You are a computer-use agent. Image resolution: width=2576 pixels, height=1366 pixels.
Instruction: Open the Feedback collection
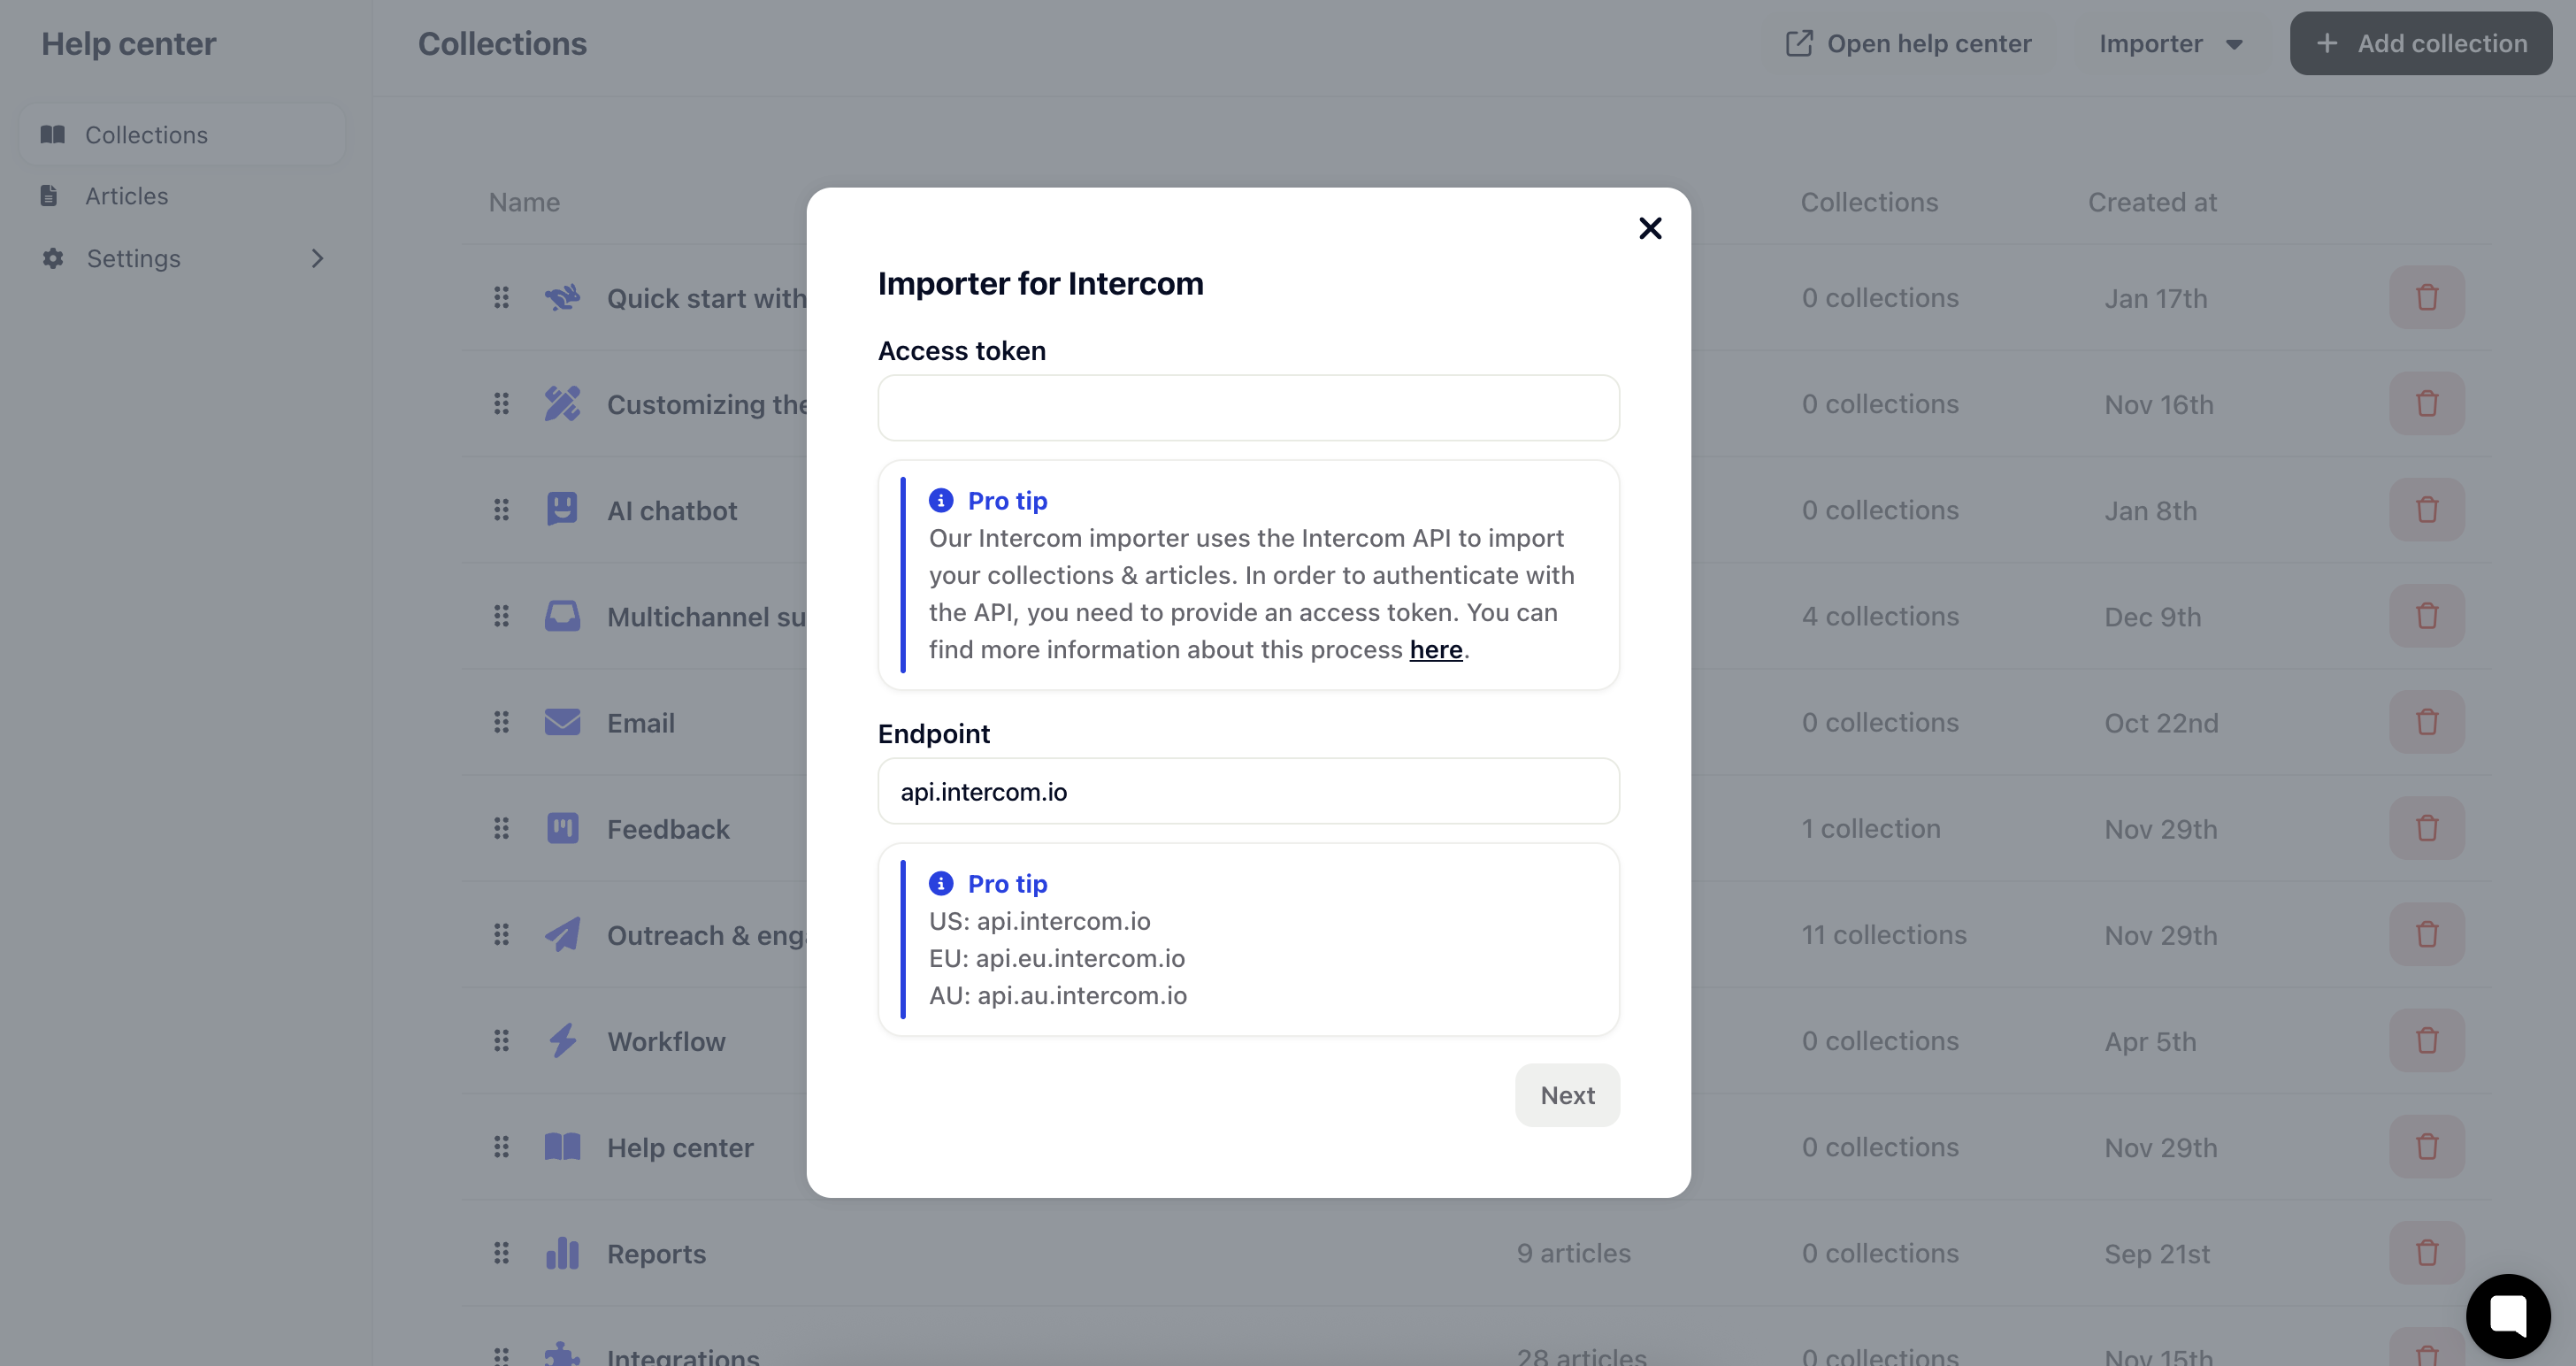668,829
